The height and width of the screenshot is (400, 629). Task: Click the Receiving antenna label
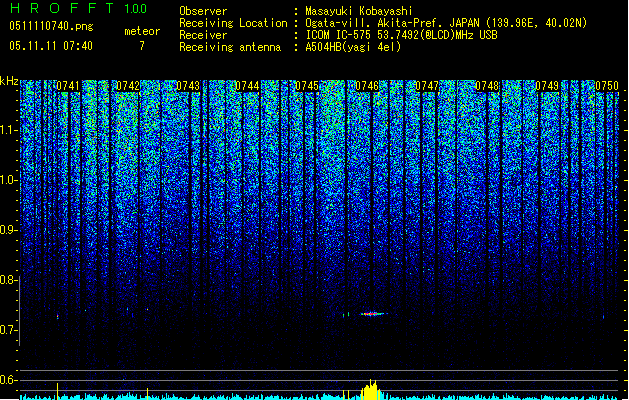click(x=230, y=47)
